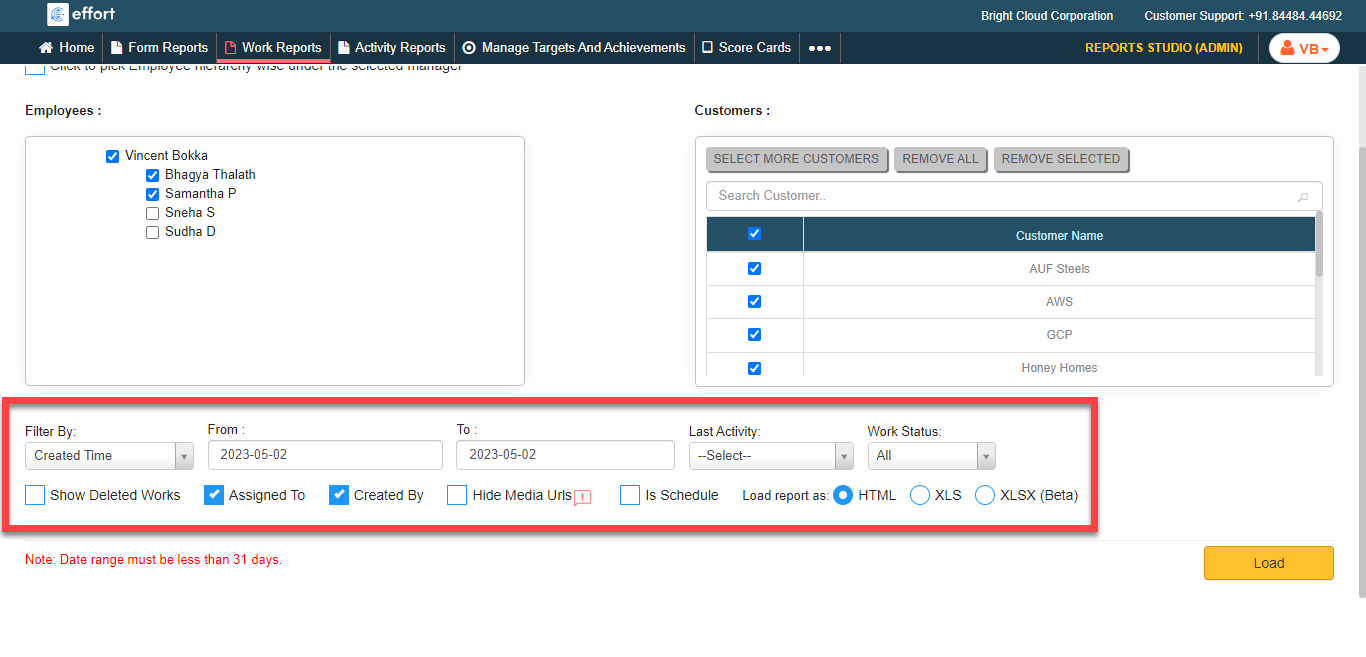Open the Filter By dropdown
The image size is (1366, 657).
[109, 456]
